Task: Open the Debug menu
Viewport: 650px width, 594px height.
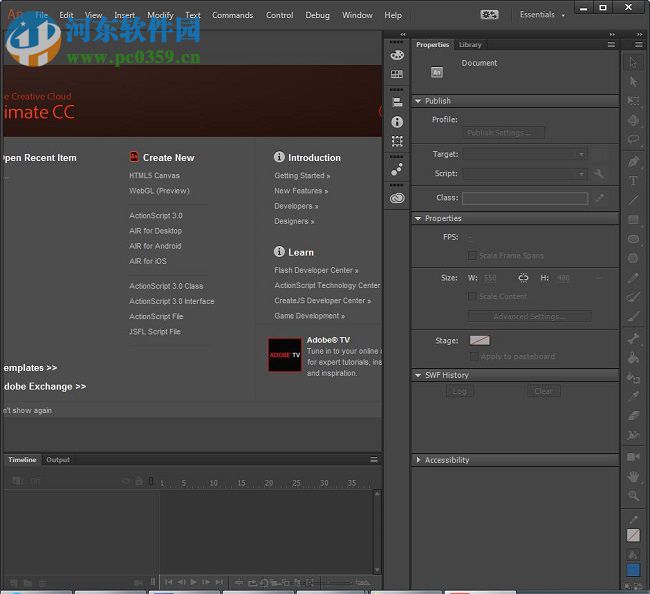Action: click(x=318, y=15)
